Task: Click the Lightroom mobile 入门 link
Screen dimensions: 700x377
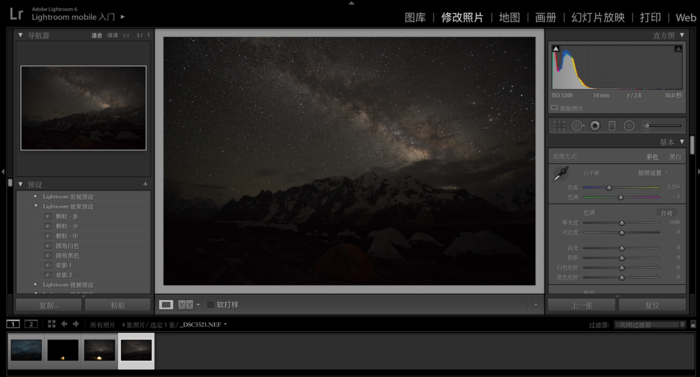Action: click(73, 17)
